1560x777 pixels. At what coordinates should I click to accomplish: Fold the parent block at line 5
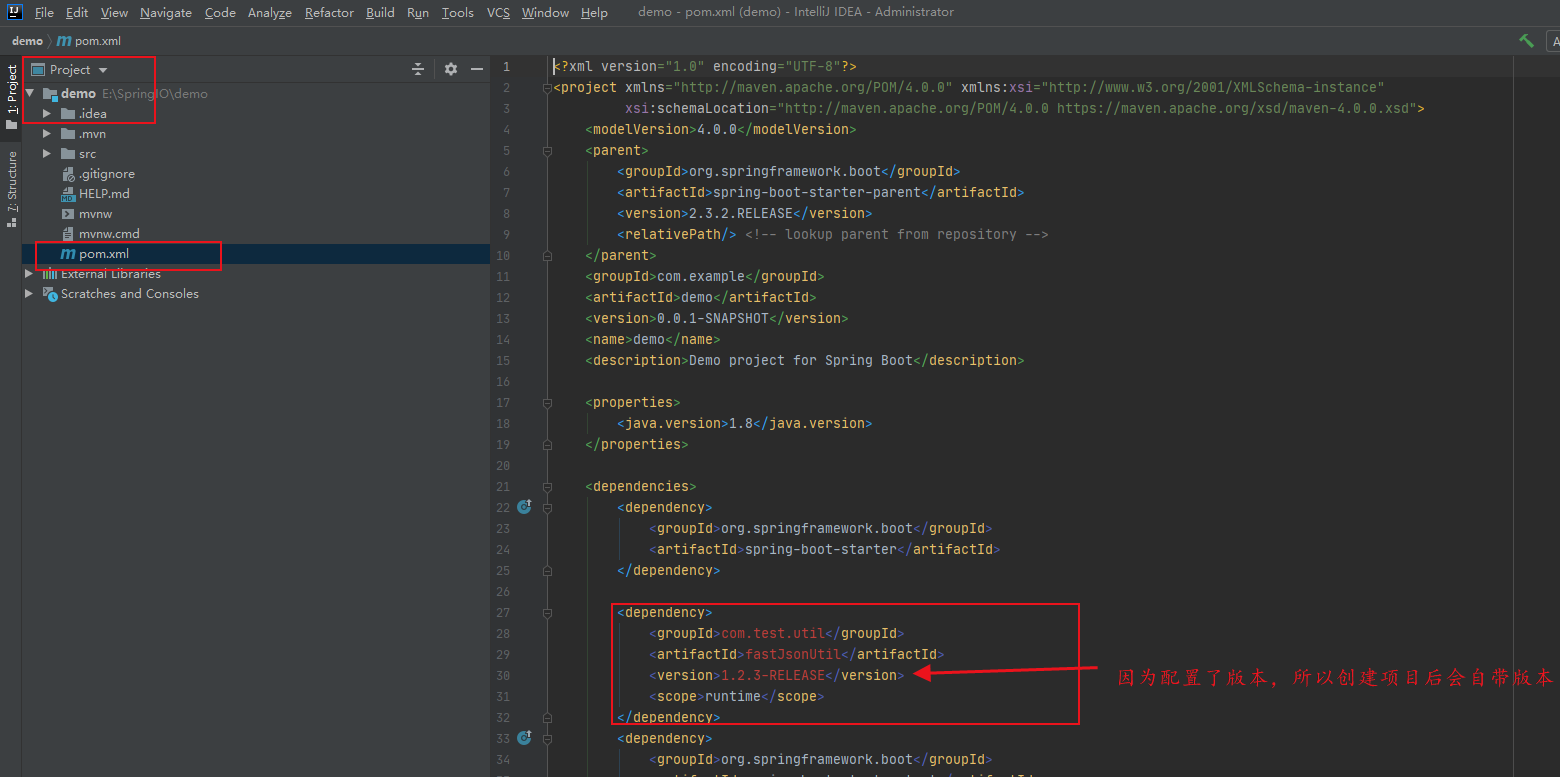(547, 151)
